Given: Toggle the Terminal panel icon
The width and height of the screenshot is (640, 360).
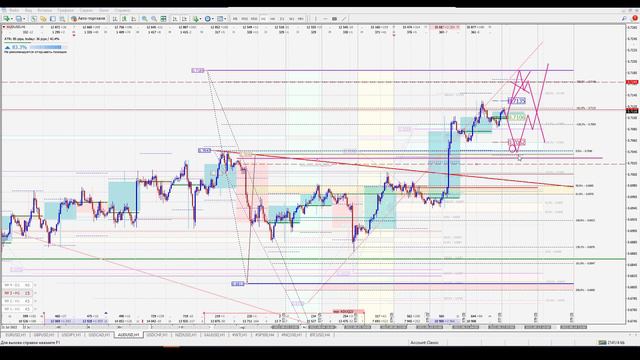Looking at the screenshot, I should pos(62,19).
